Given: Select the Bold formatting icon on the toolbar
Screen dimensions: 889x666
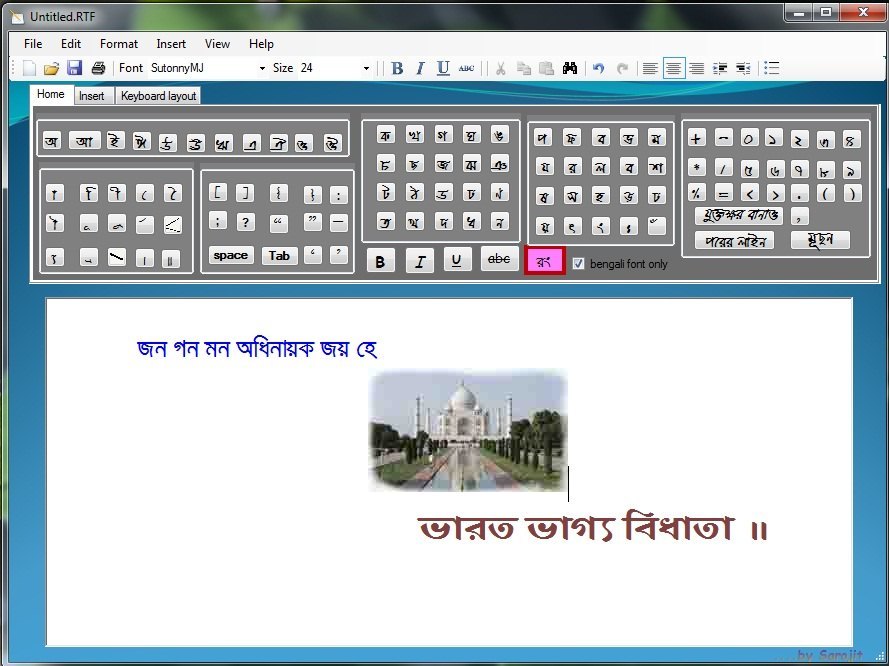Looking at the screenshot, I should [x=396, y=68].
